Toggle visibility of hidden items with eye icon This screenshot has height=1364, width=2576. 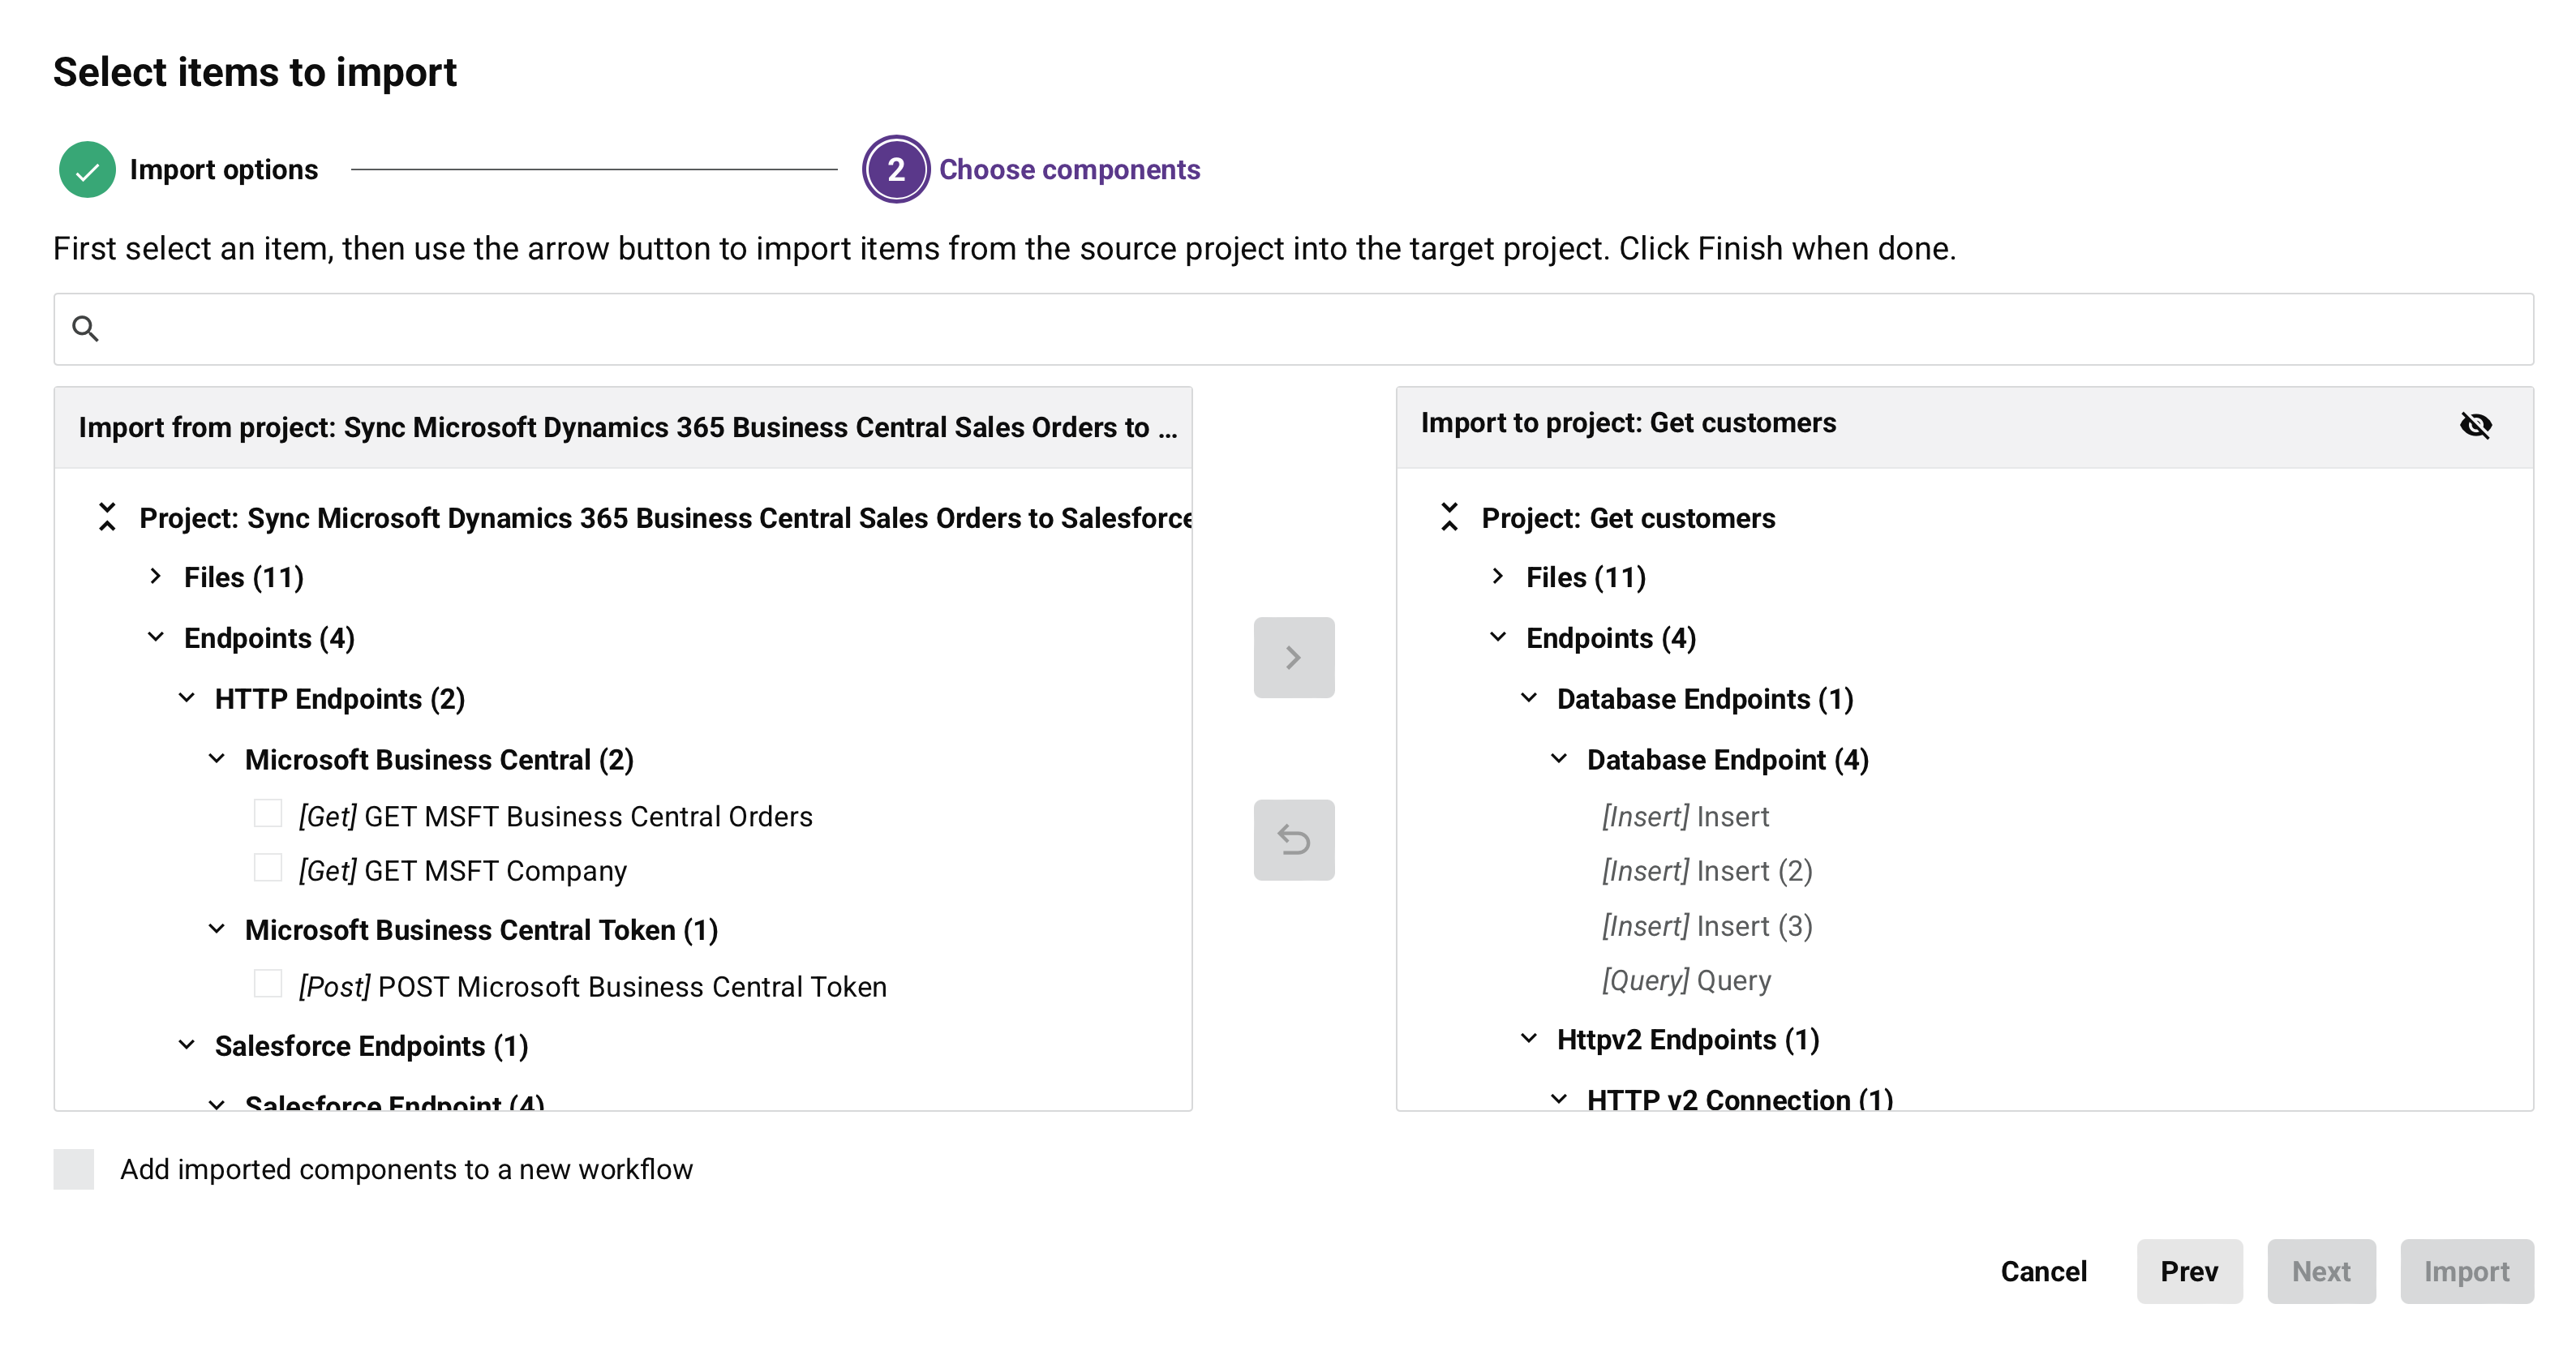tap(2478, 426)
